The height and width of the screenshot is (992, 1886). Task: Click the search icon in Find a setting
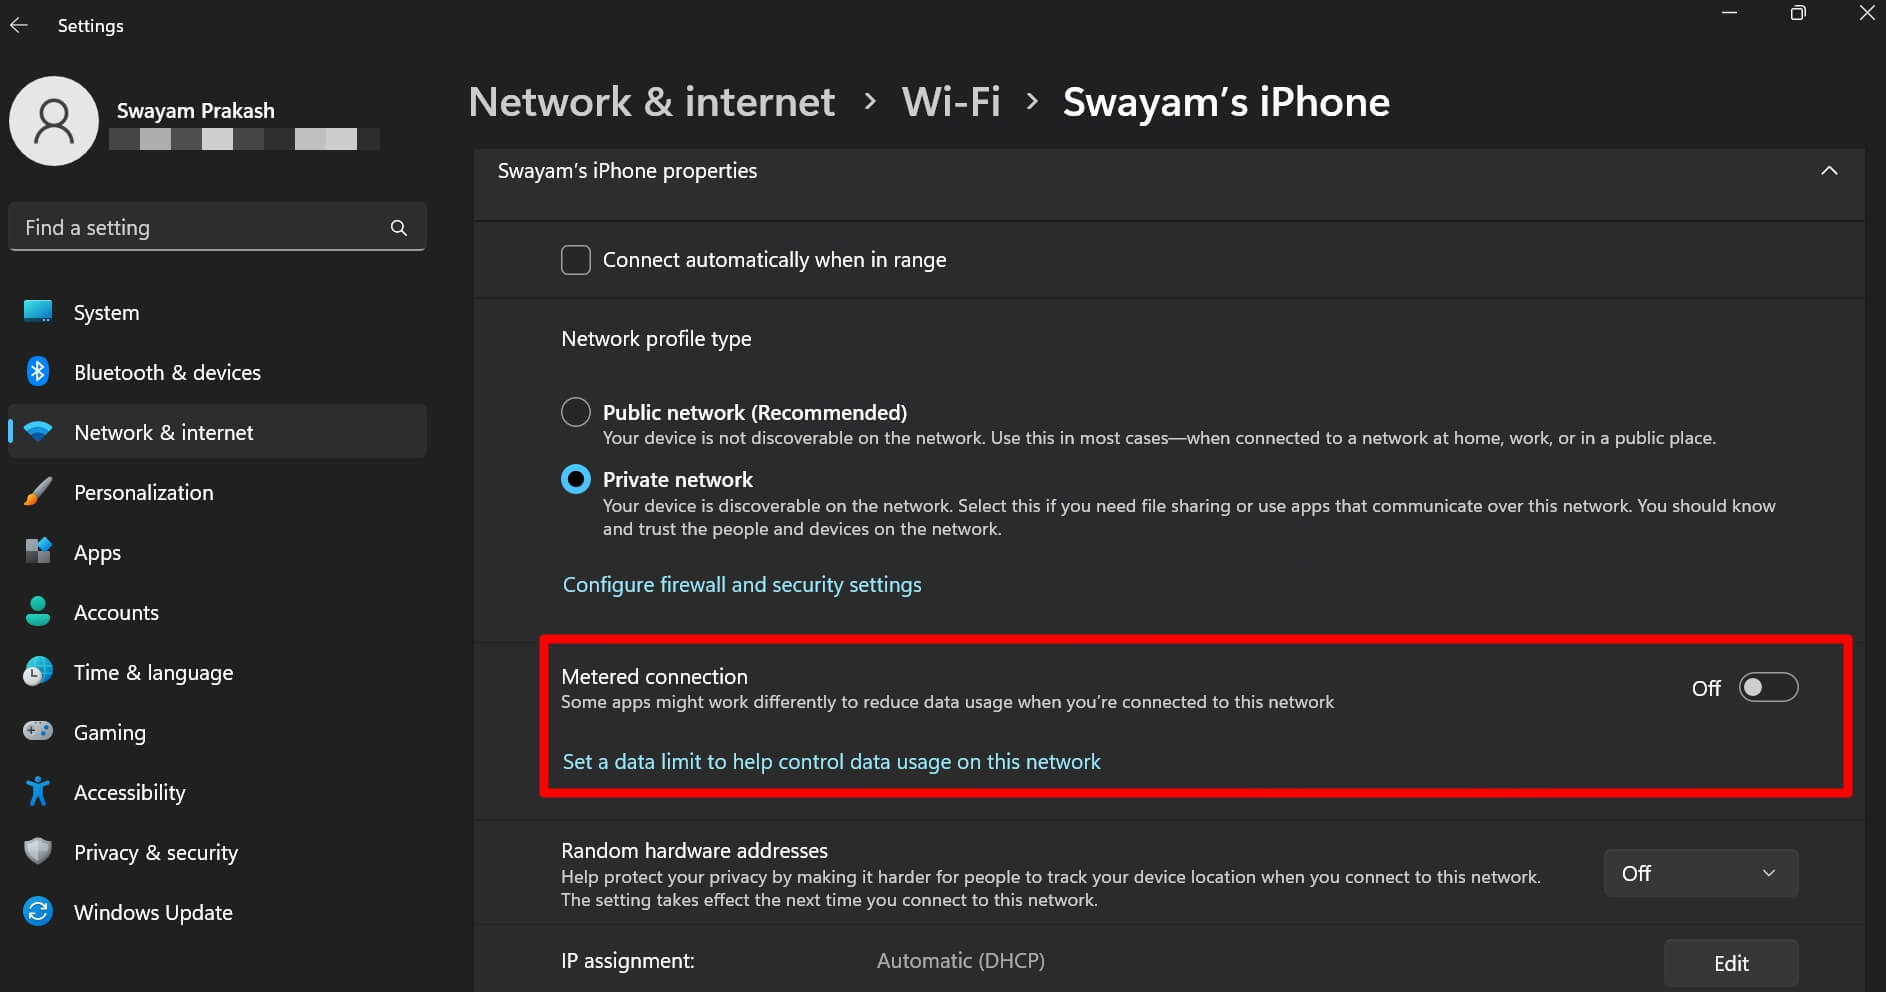coord(398,227)
